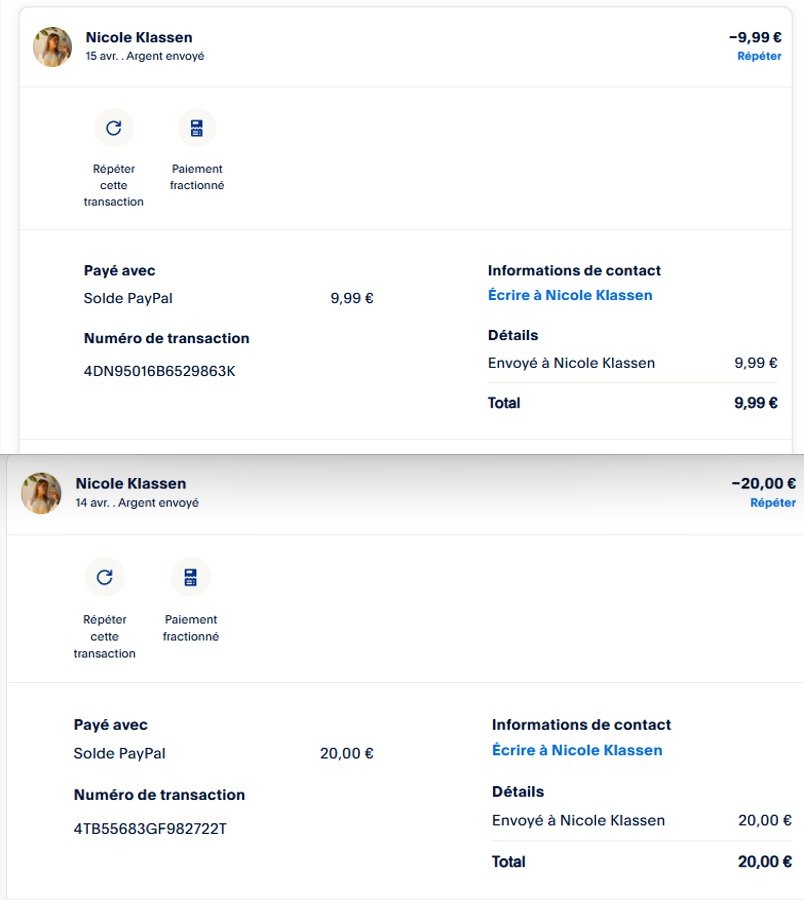Click "Envoyé à Nicole Klassen" in the 9,99 € details
The height and width of the screenshot is (900, 804).
(x=571, y=363)
